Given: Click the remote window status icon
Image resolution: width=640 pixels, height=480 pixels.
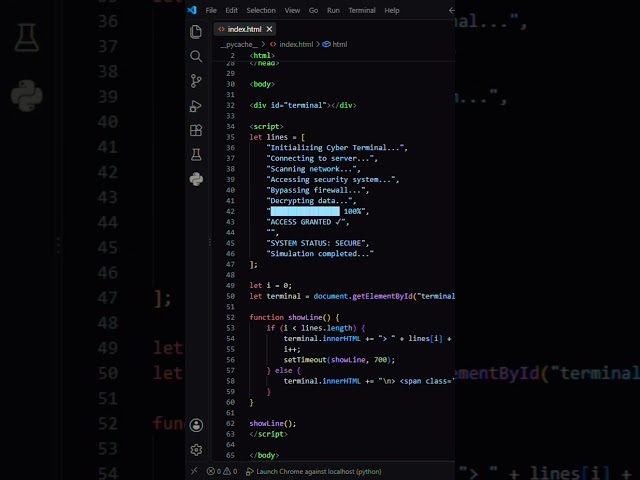Looking at the screenshot, I should pyautogui.click(x=194, y=471).
